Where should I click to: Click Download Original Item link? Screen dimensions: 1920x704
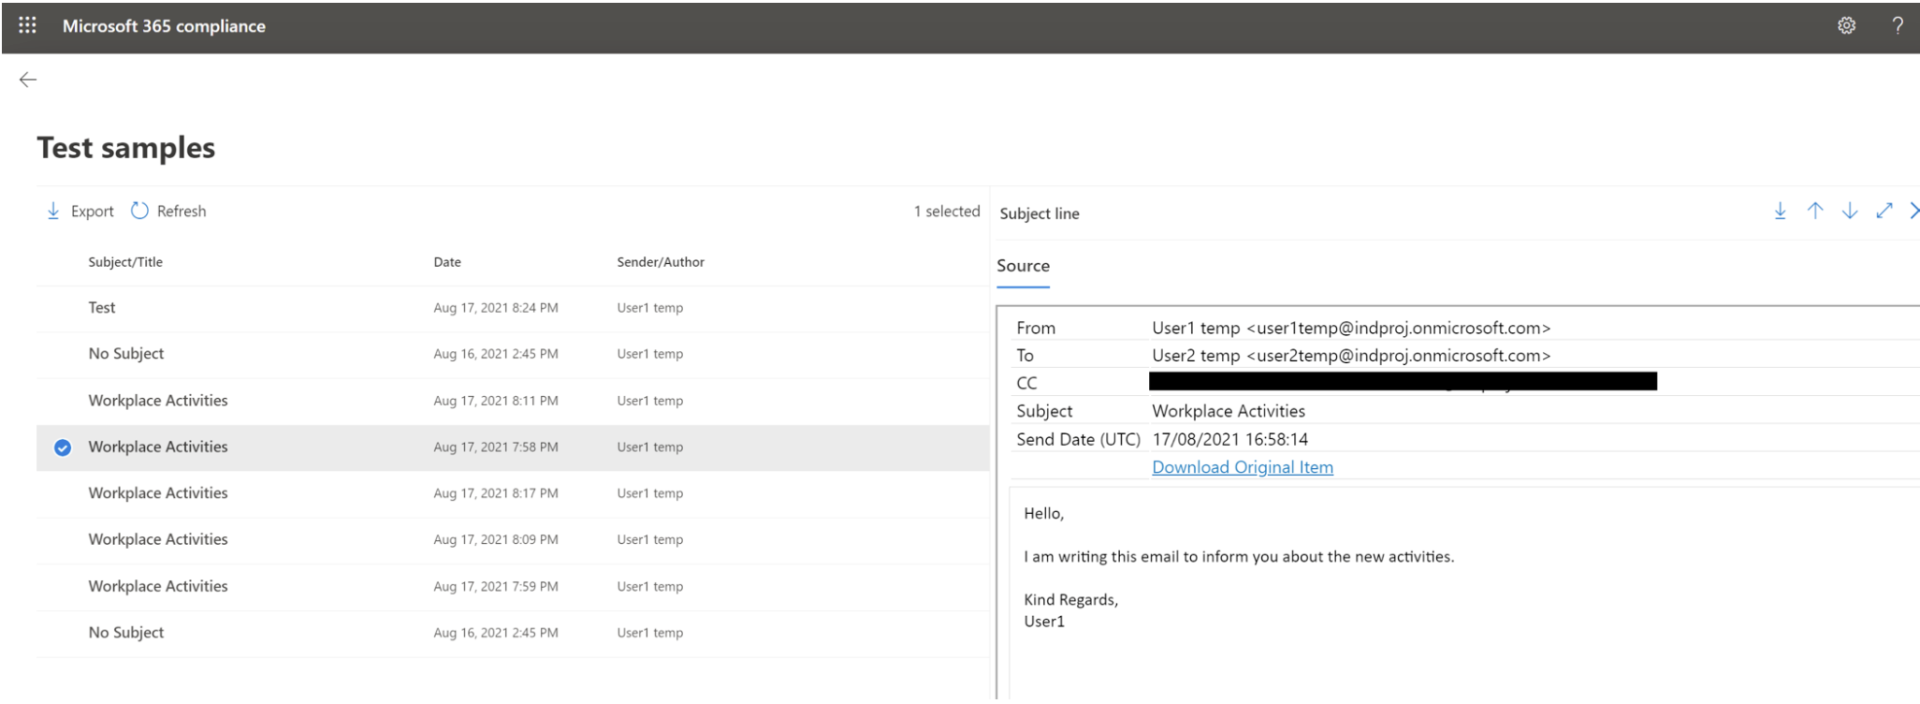(x=1242, y=467)
